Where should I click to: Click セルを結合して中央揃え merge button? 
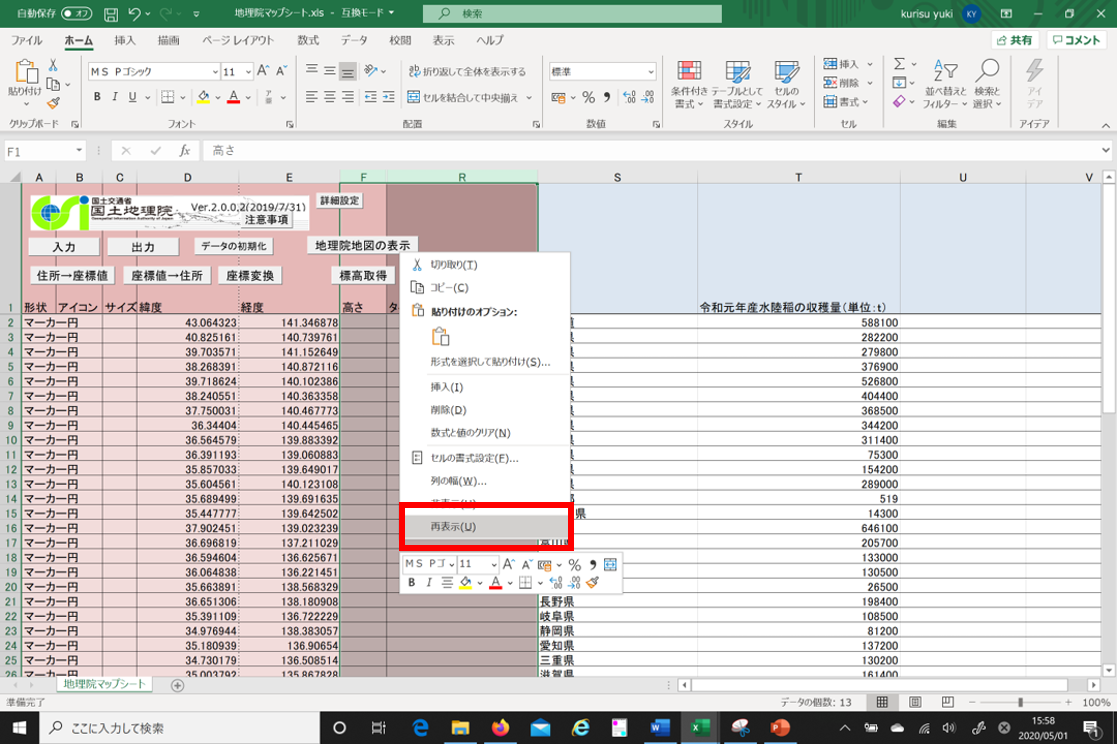pos(464,98)
